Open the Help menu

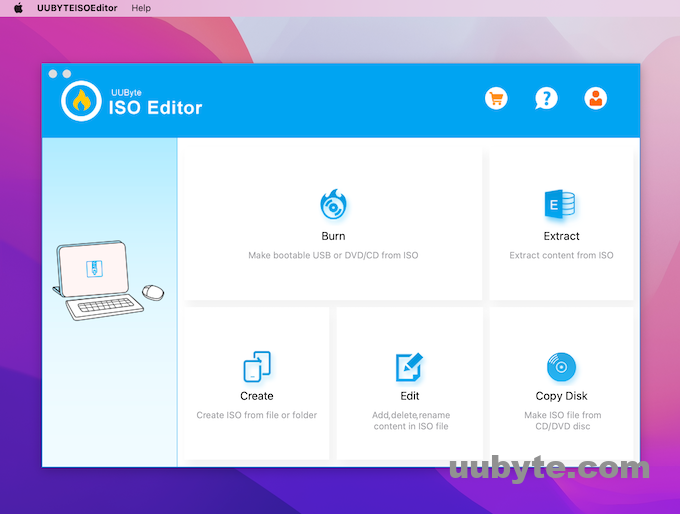point(141,8)
